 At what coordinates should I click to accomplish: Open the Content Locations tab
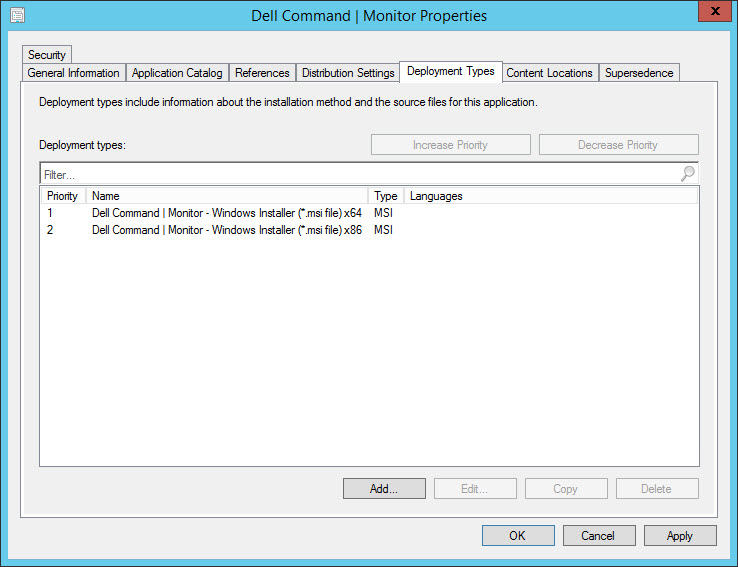[x=549, y=73]
